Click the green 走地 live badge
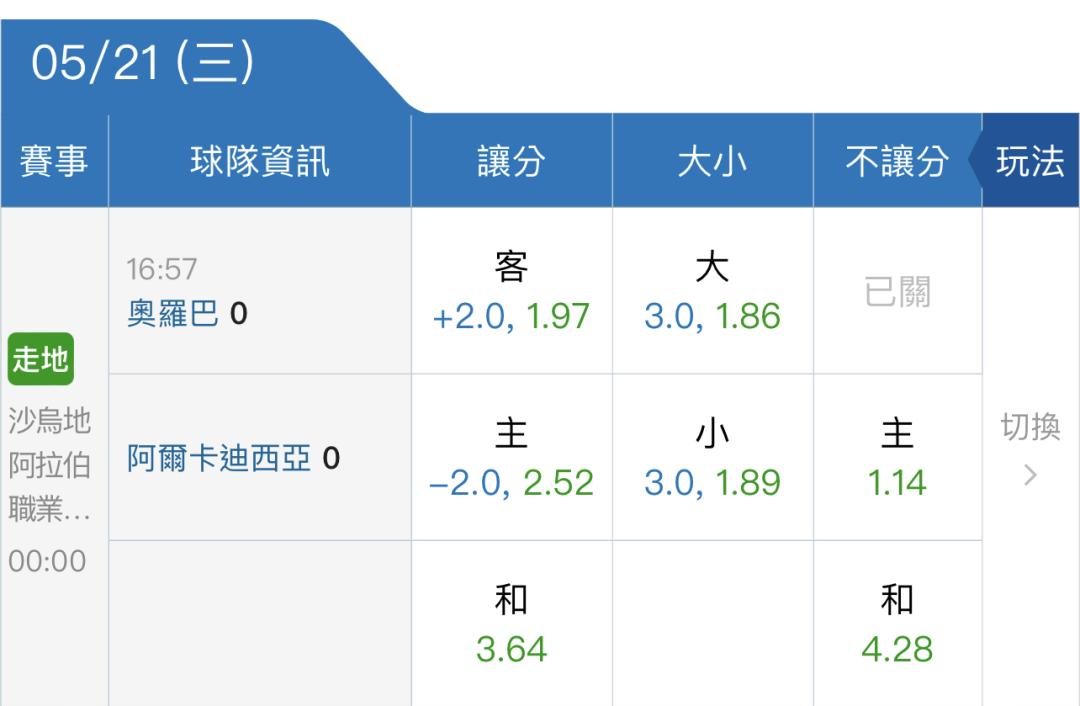This screenshot has height=706, width=1080. (x=41, y=360)
